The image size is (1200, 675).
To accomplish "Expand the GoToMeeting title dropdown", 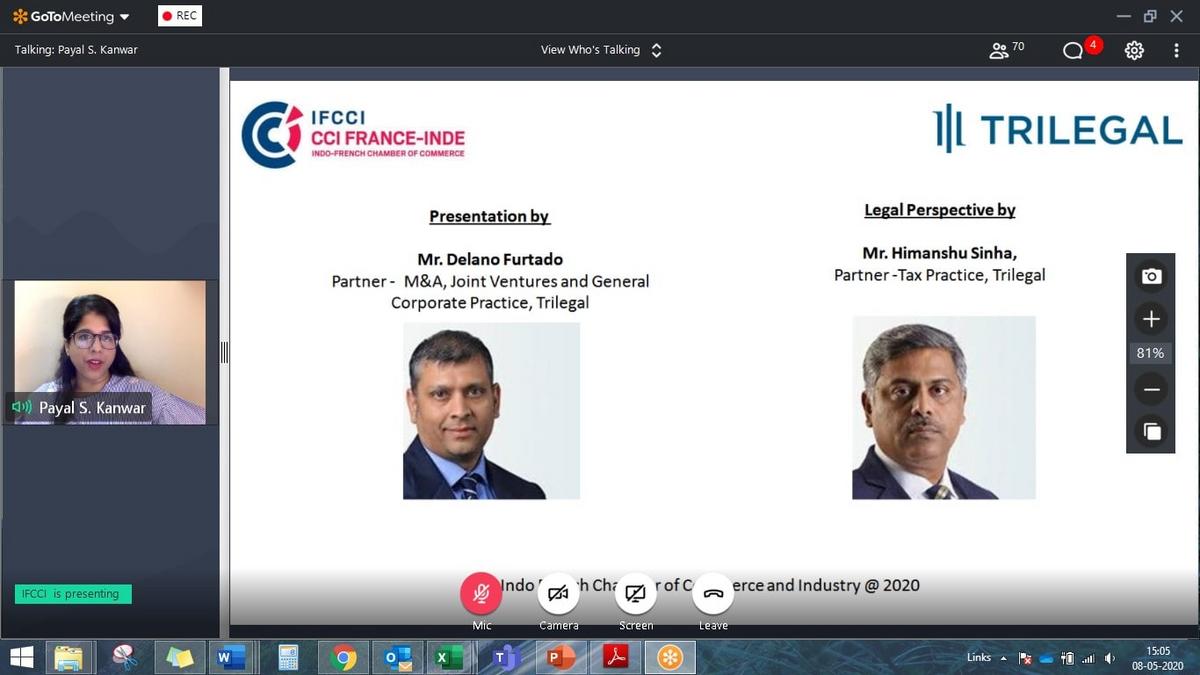I will [124, 17].
